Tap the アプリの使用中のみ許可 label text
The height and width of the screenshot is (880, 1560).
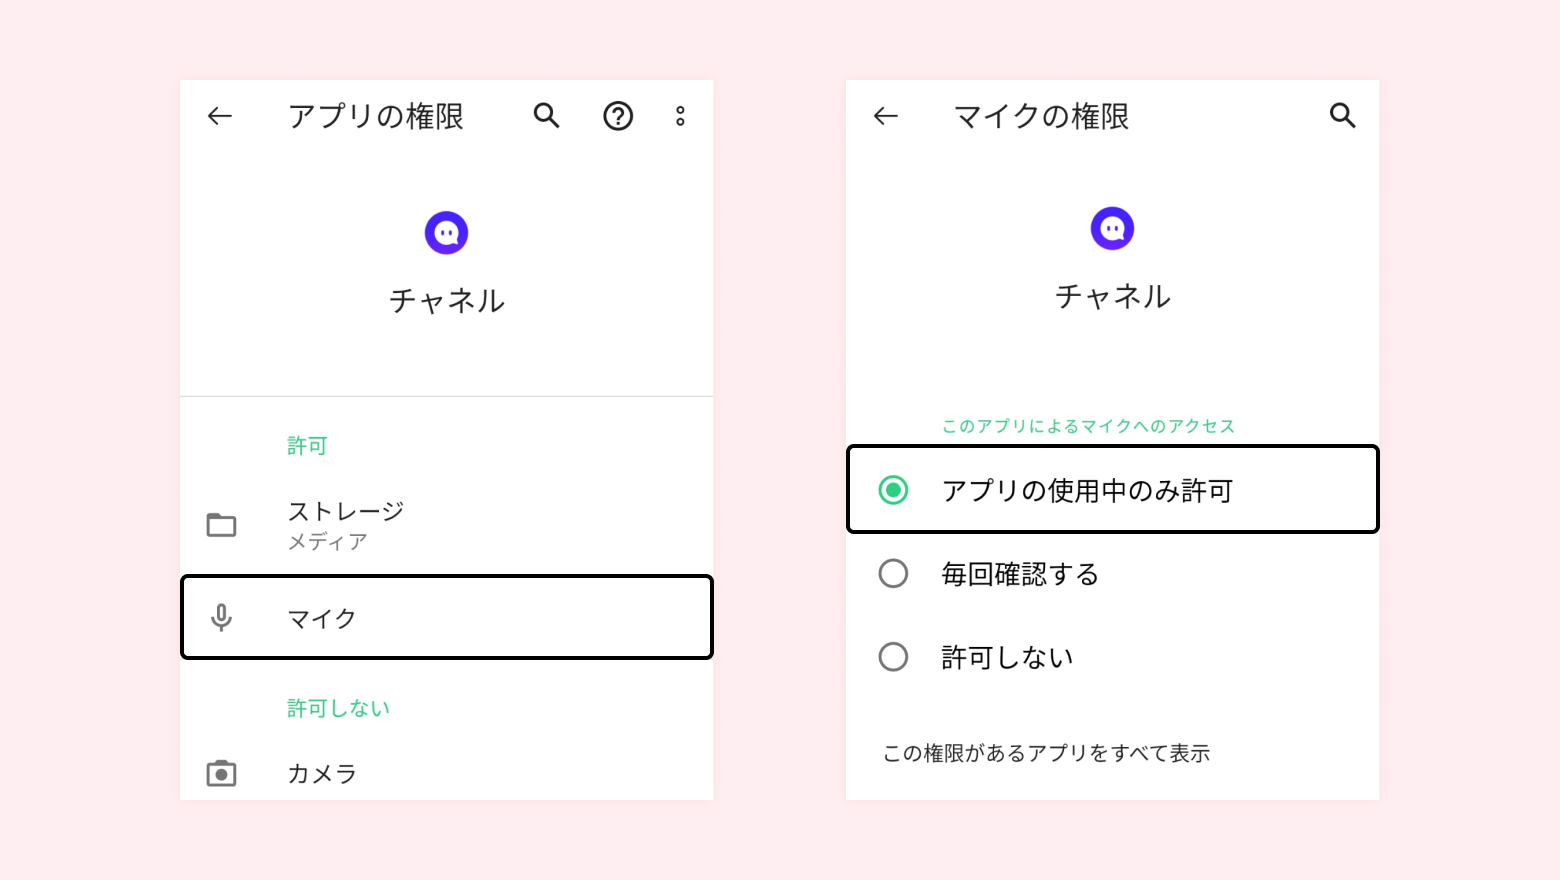click(x=1087, y=491)
